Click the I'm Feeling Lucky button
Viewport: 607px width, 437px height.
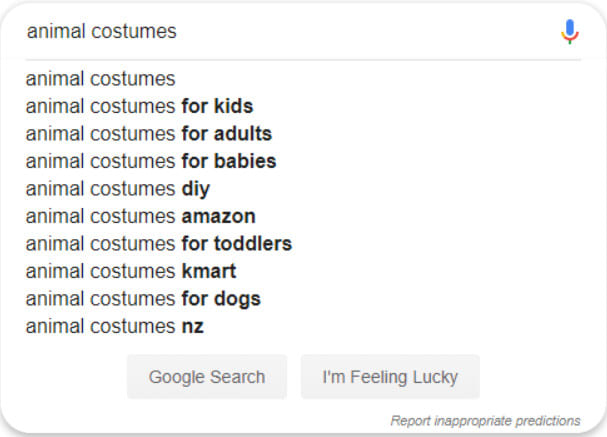390,377
